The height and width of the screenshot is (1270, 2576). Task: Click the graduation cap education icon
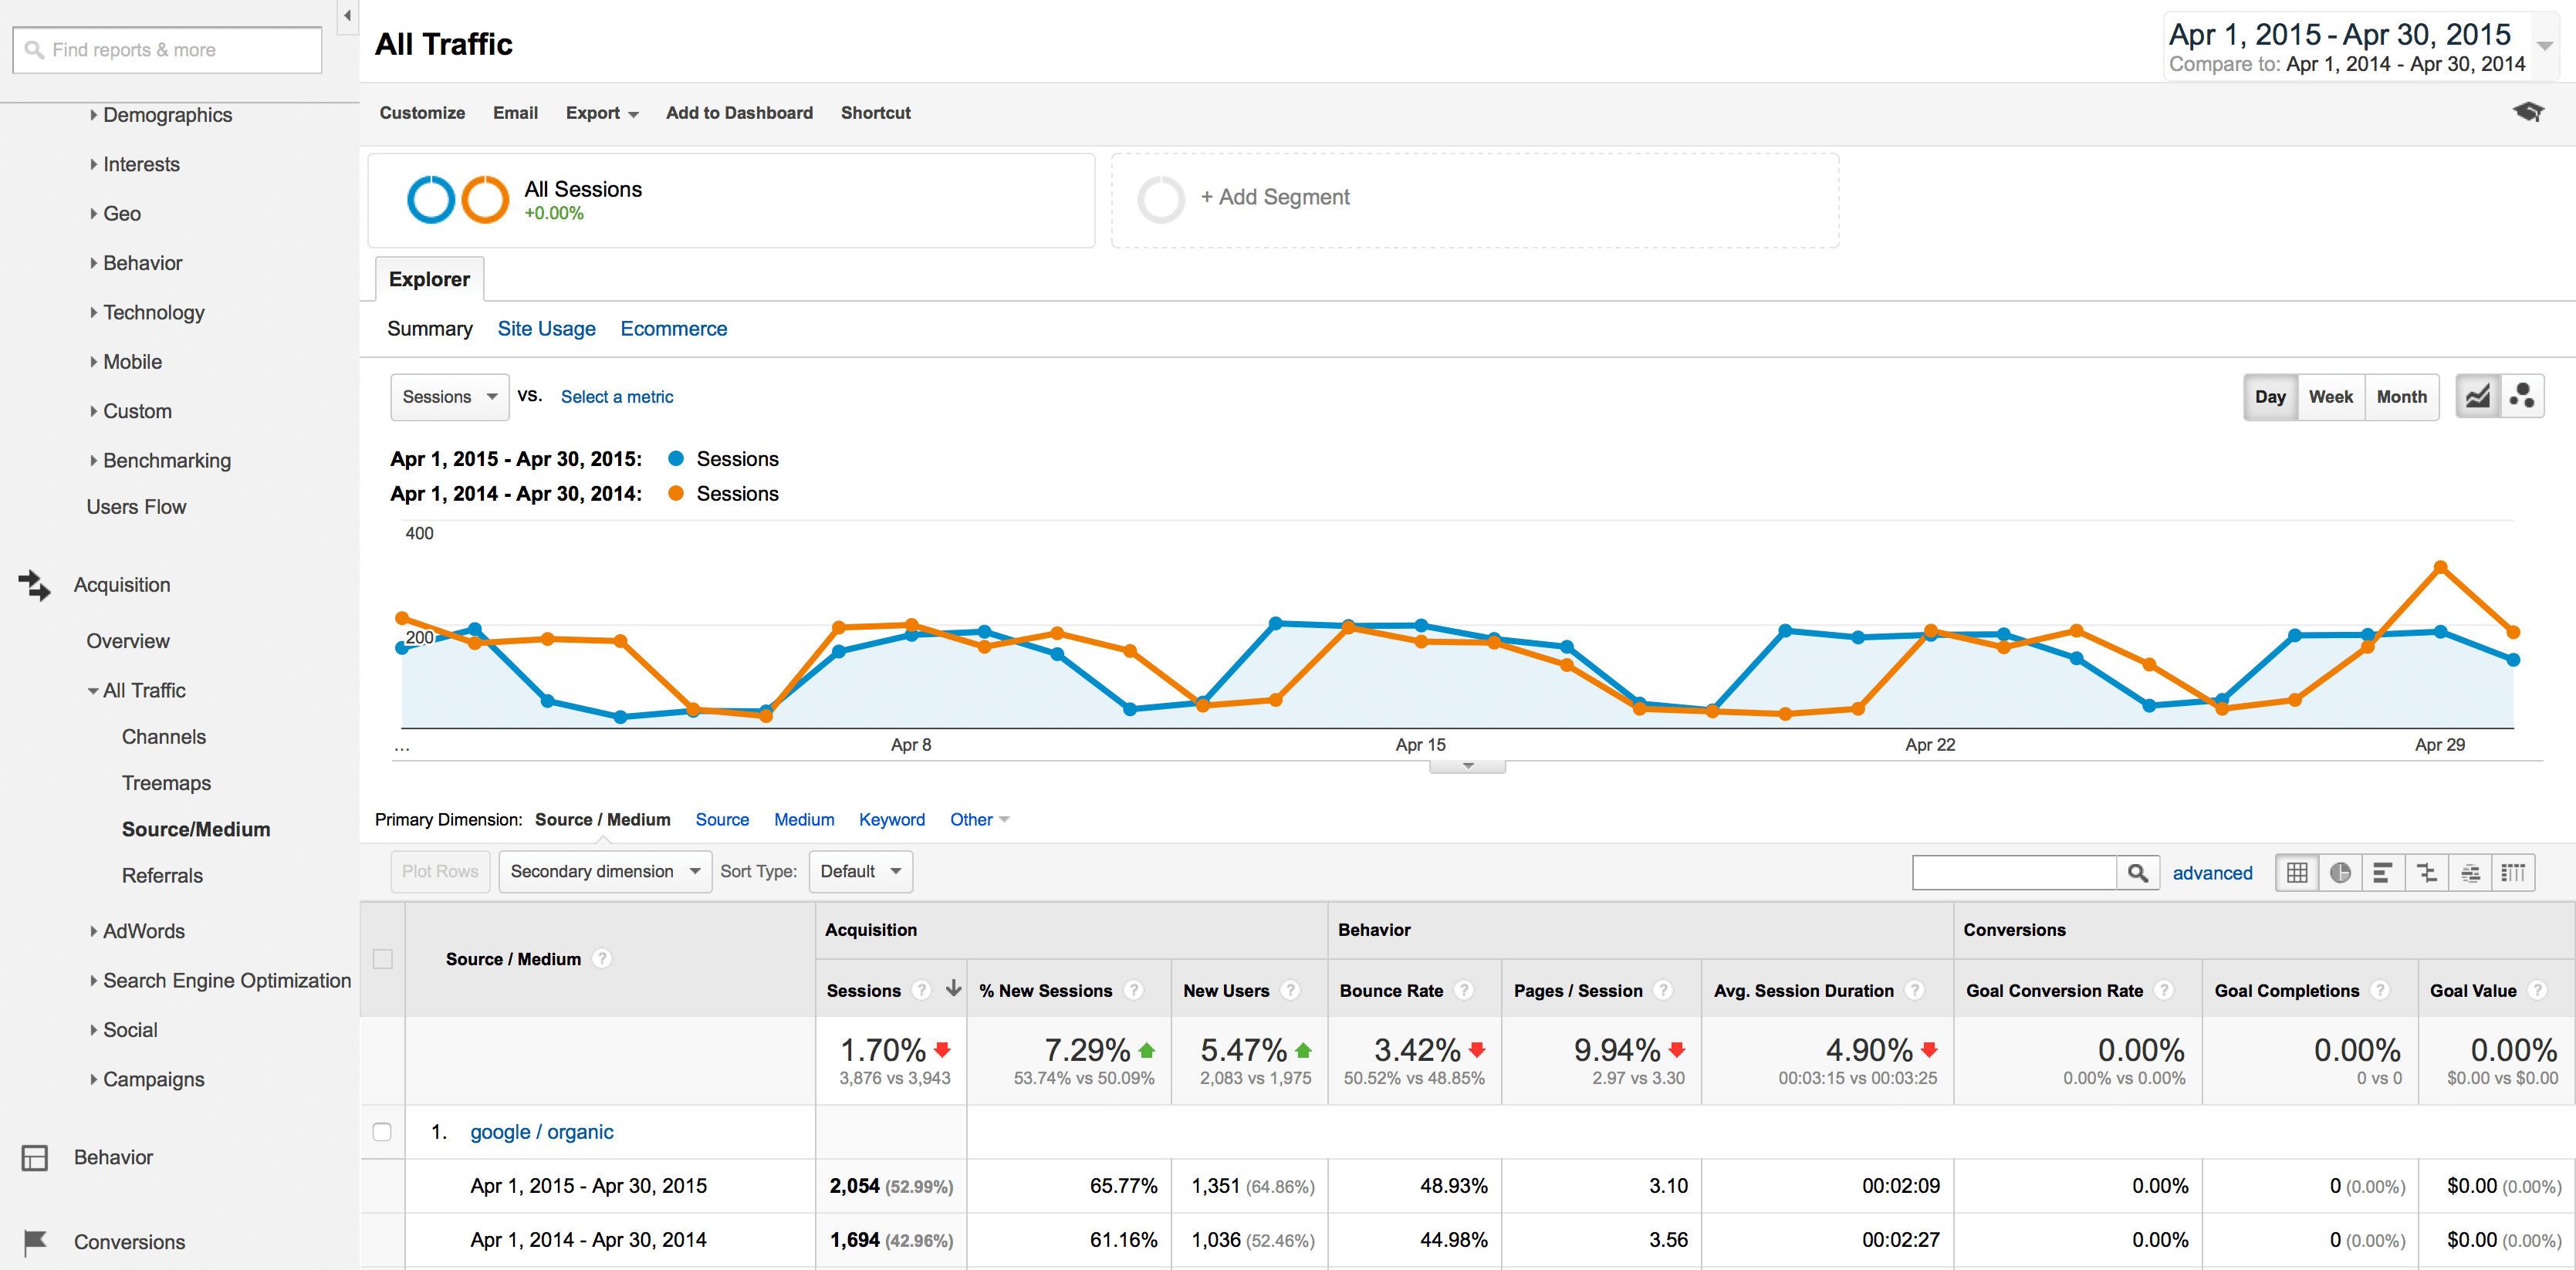point(2528,112)
